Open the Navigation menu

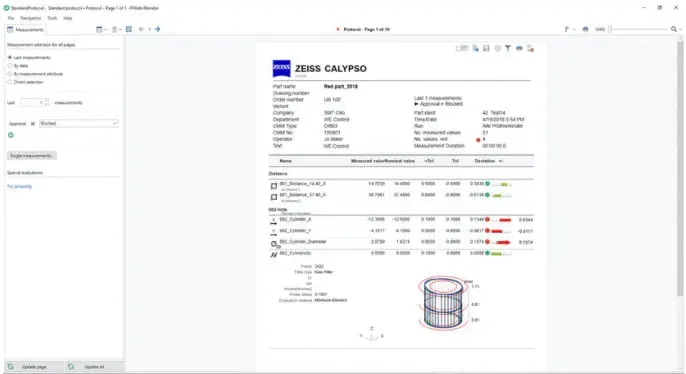(31, 18)
